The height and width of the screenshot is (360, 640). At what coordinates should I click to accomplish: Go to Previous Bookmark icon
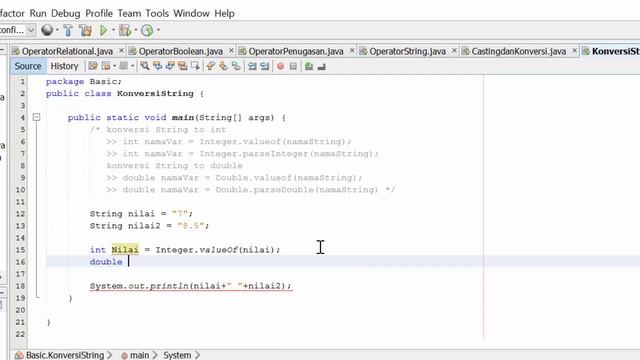coord(211,66)
